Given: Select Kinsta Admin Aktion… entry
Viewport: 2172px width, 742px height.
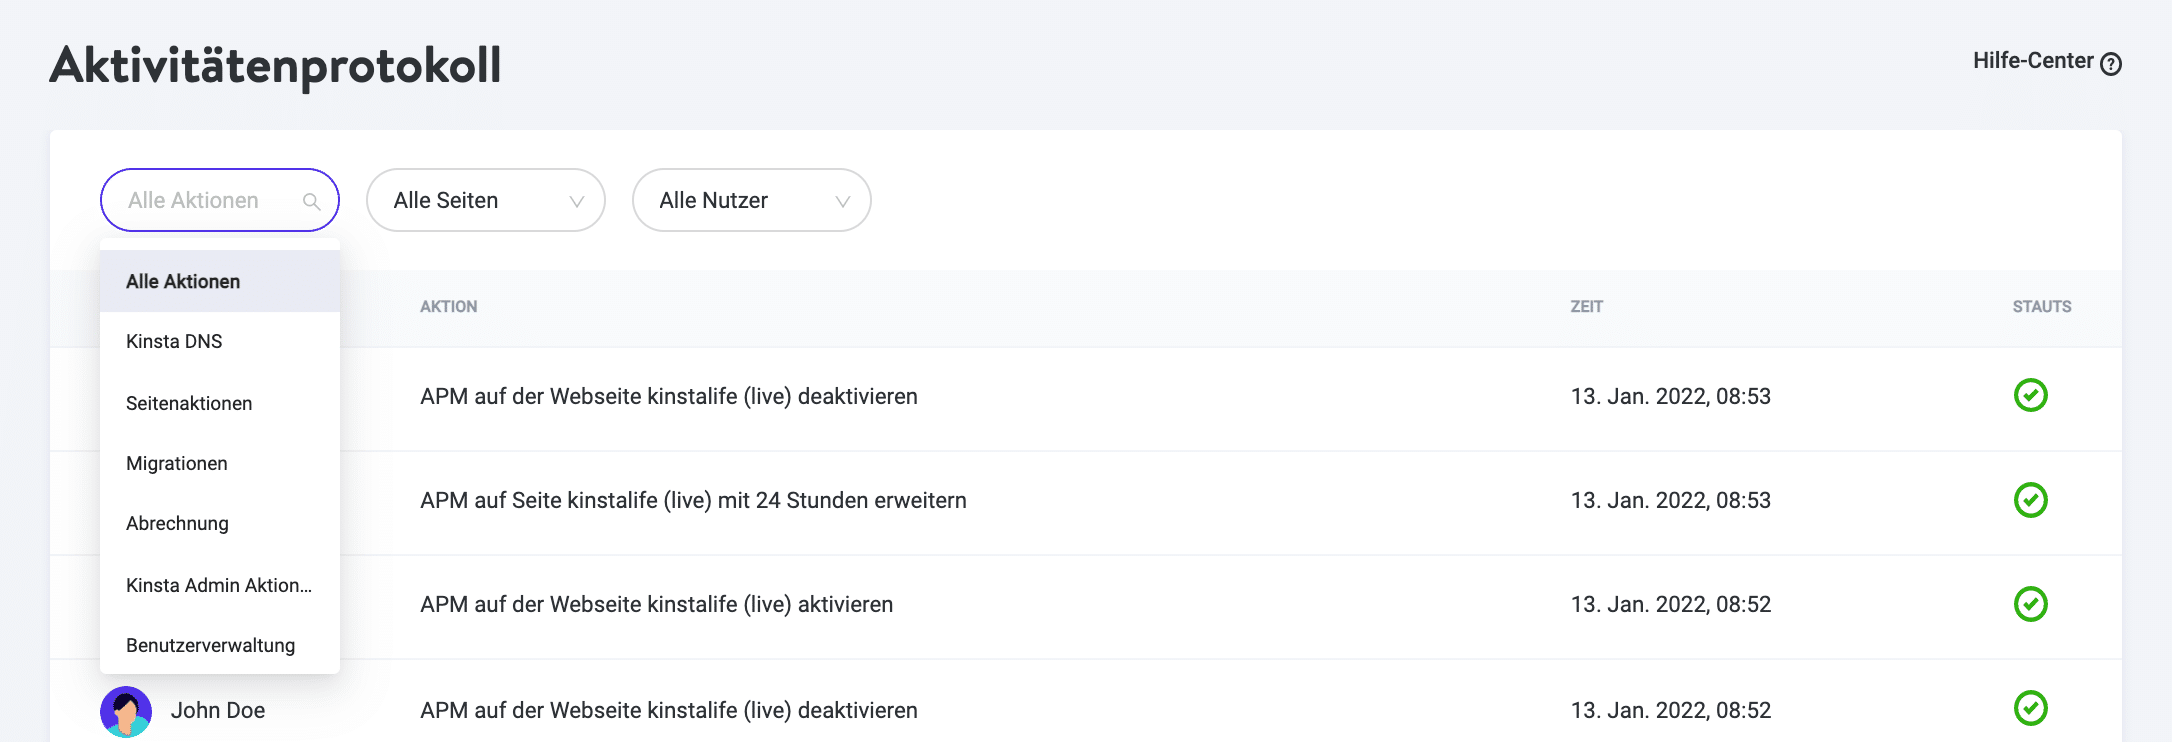Looking at the screenshot, I should [x=218, y=586].
